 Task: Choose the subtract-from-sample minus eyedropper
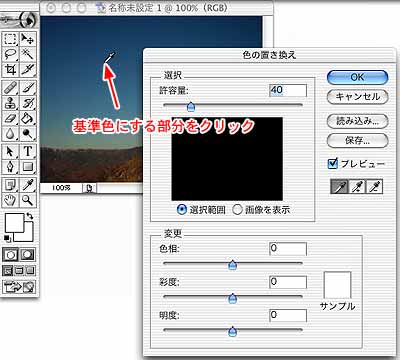coord(374,187)
